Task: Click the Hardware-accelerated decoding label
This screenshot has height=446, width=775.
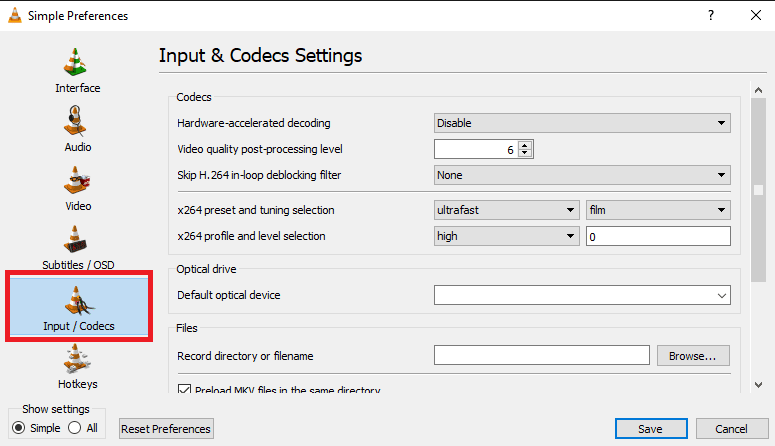Action: [254, 123]
